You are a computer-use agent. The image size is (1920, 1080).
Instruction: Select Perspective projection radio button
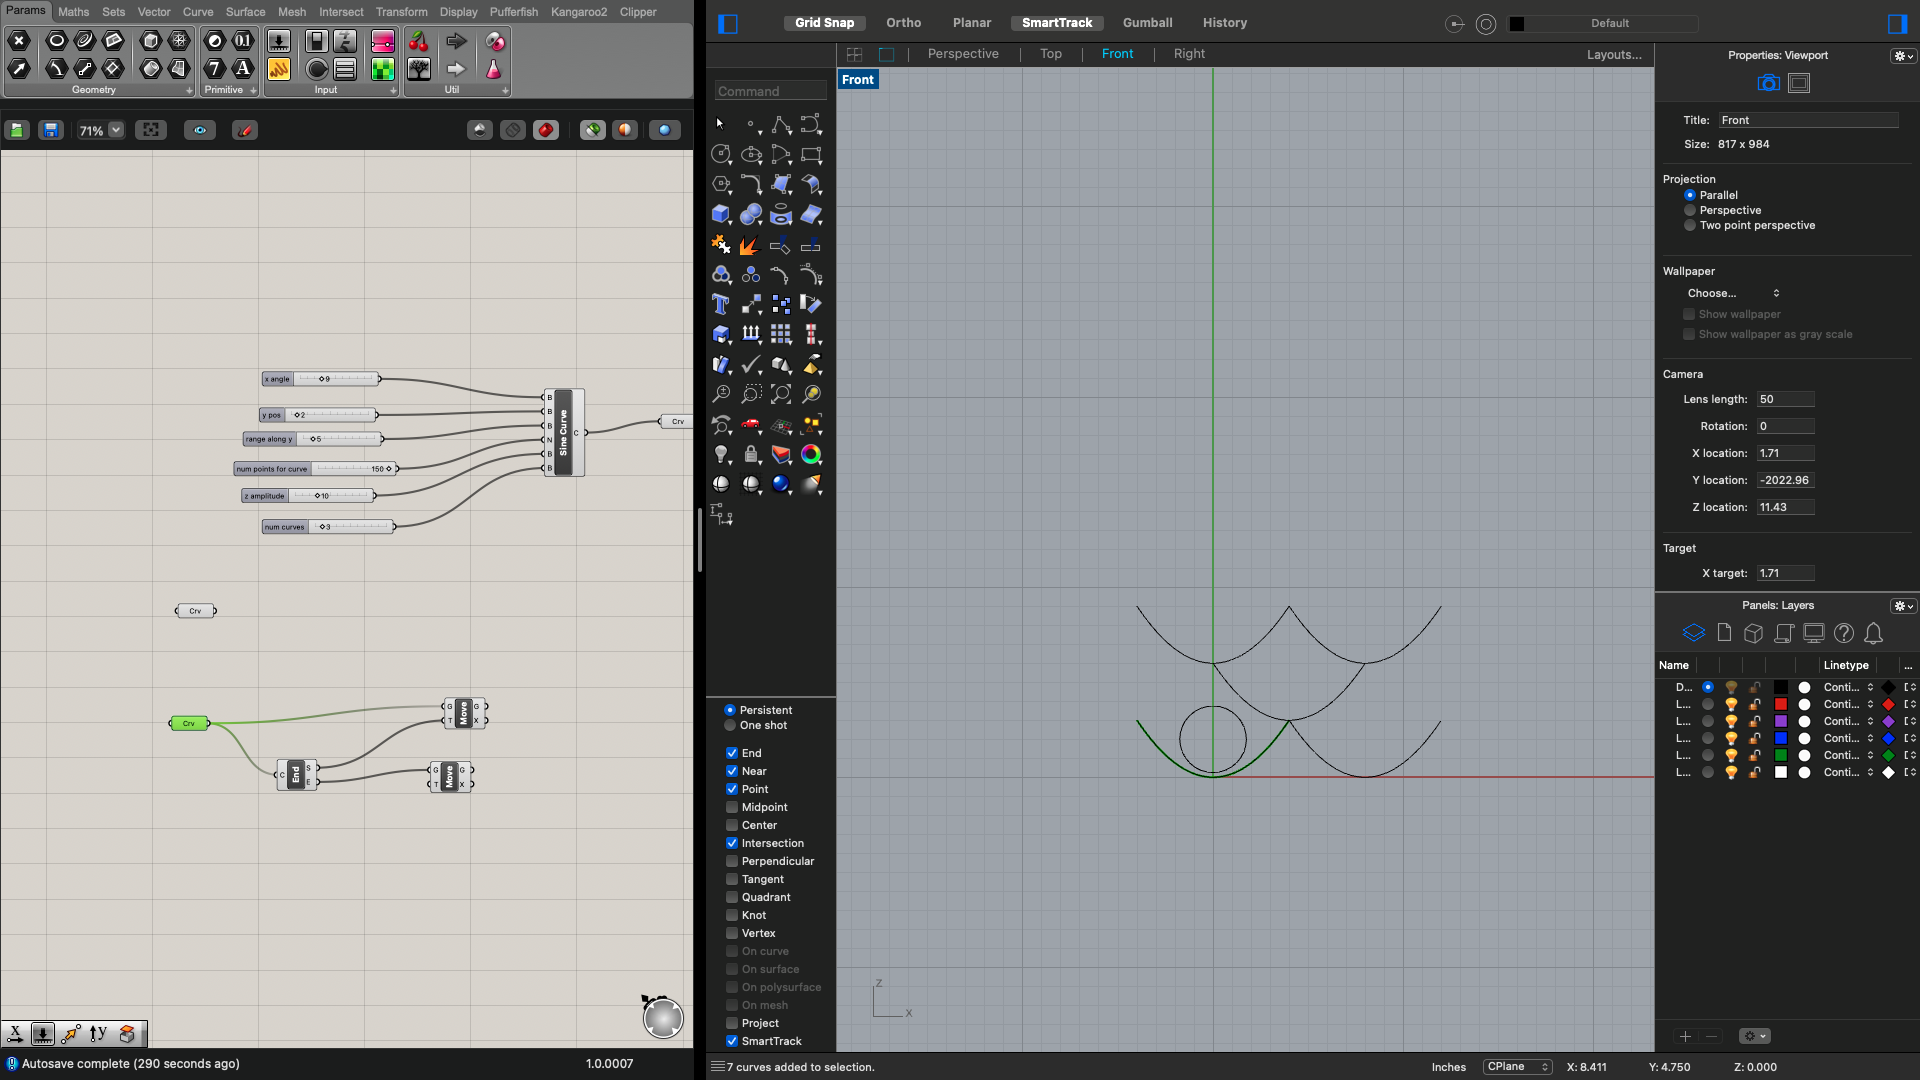(x=1690, y=210)
